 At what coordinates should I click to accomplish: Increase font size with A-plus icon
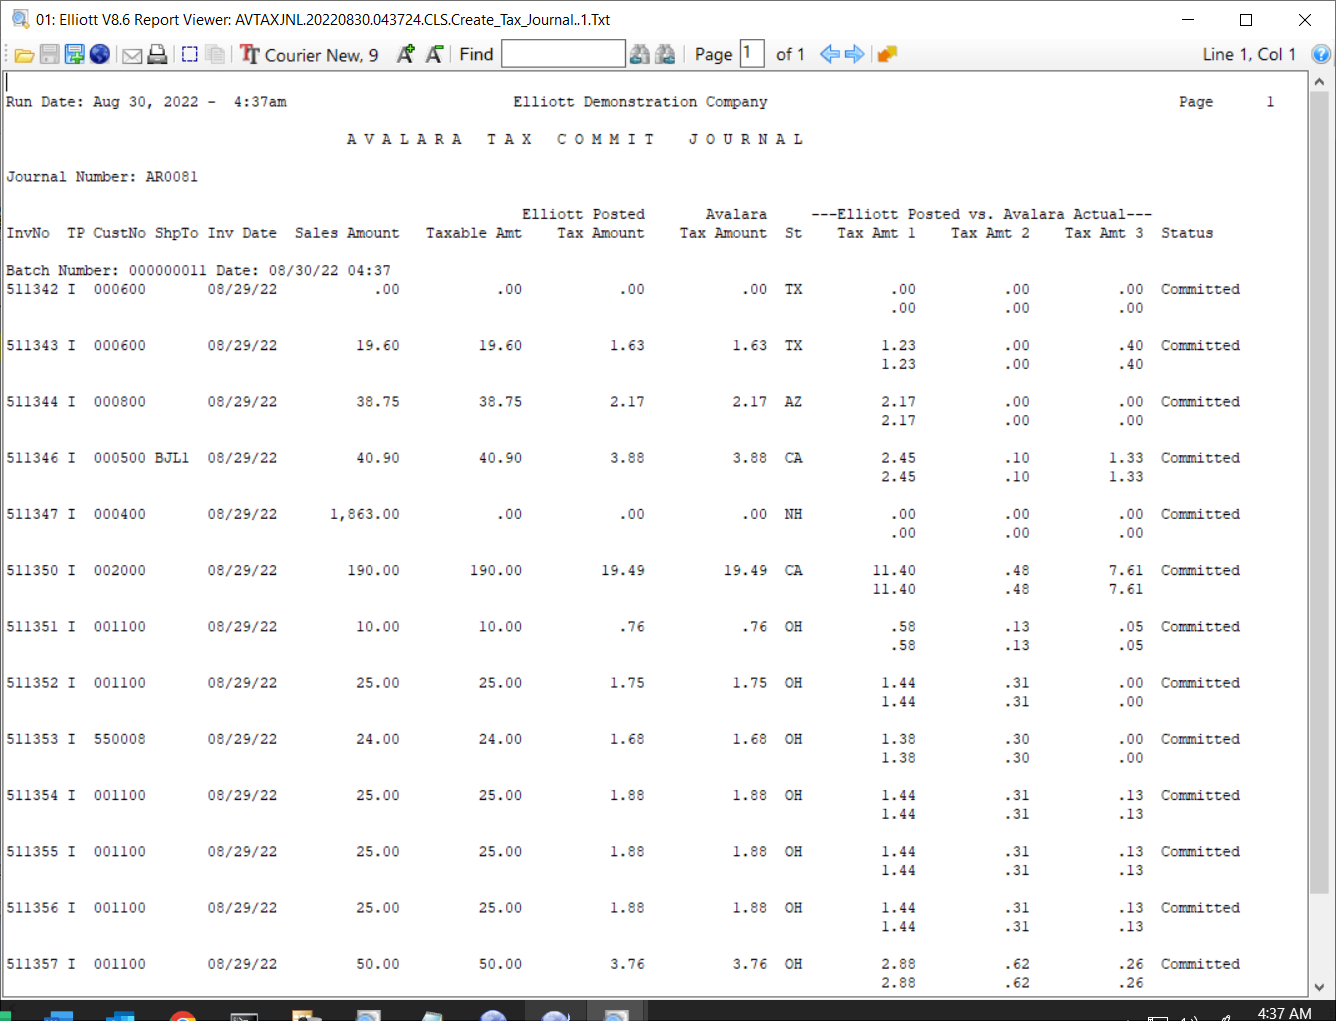tap(405, 55)
